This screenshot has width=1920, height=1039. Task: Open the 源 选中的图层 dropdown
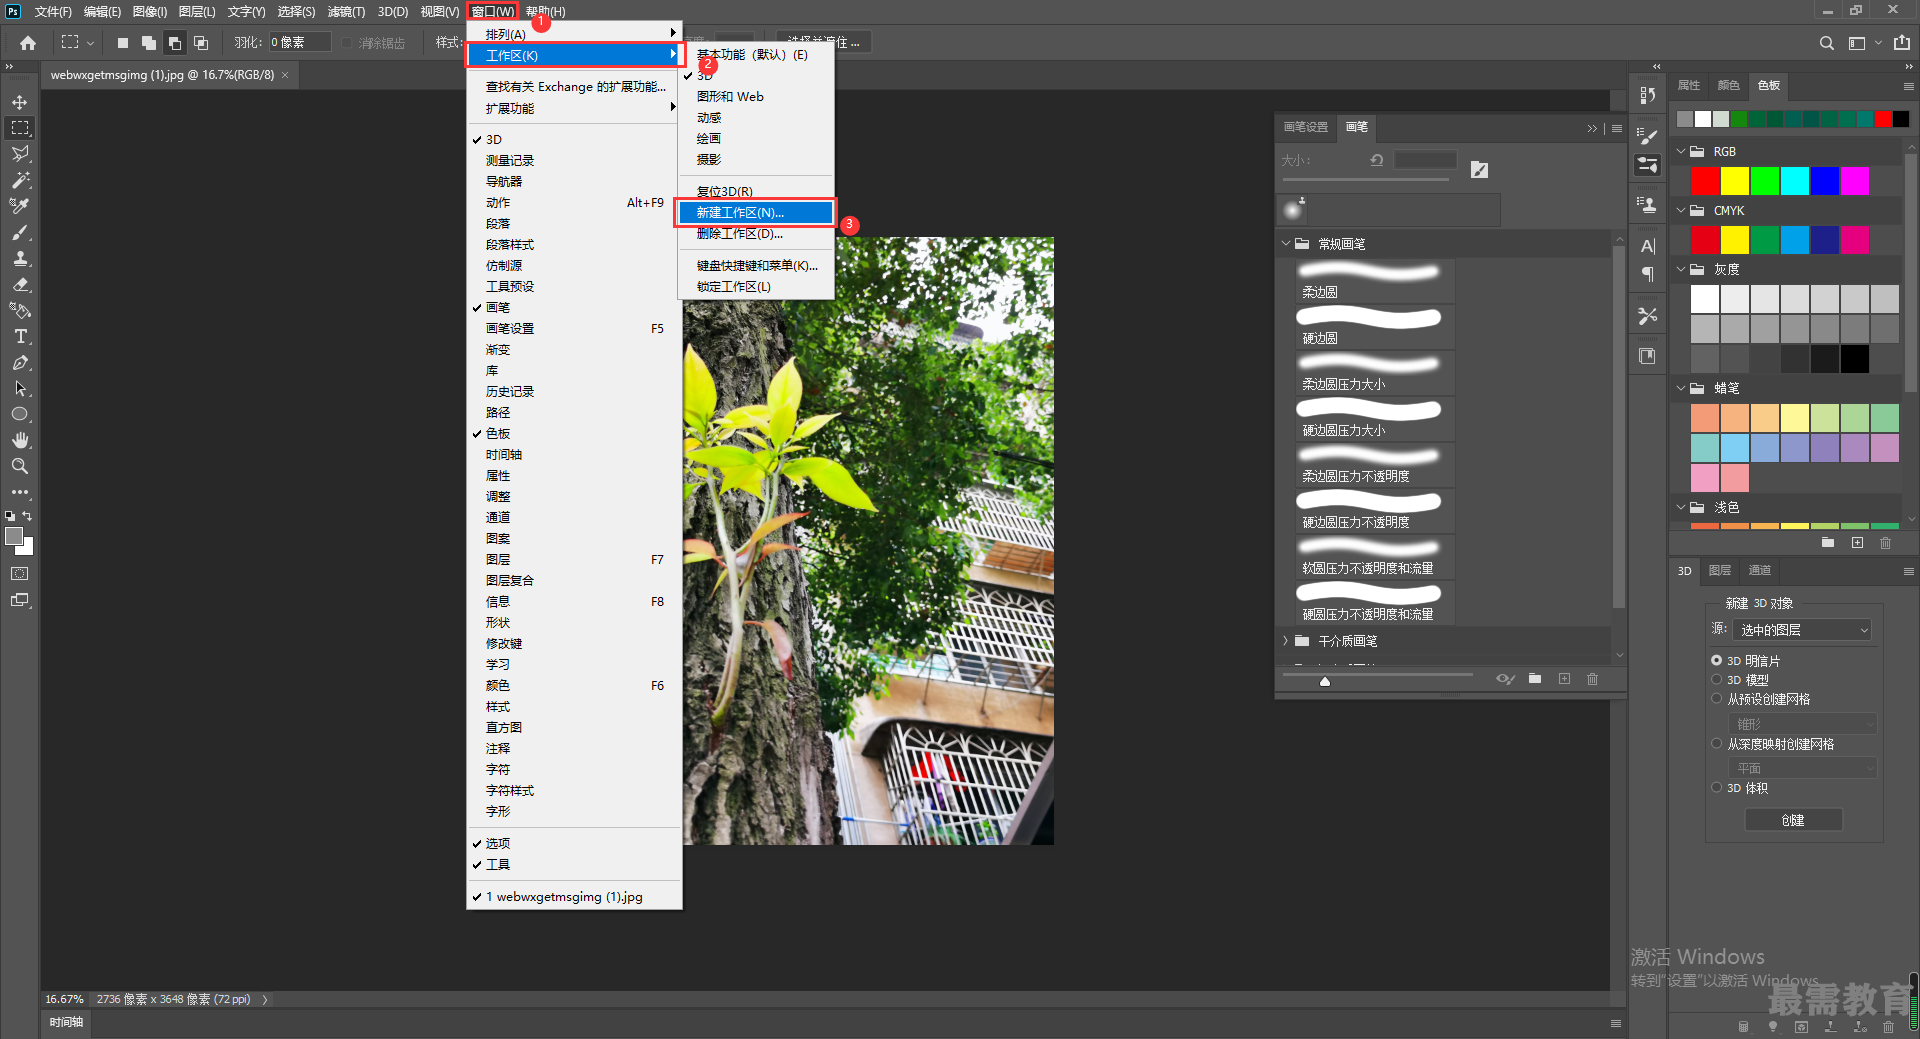point(1802,630)
